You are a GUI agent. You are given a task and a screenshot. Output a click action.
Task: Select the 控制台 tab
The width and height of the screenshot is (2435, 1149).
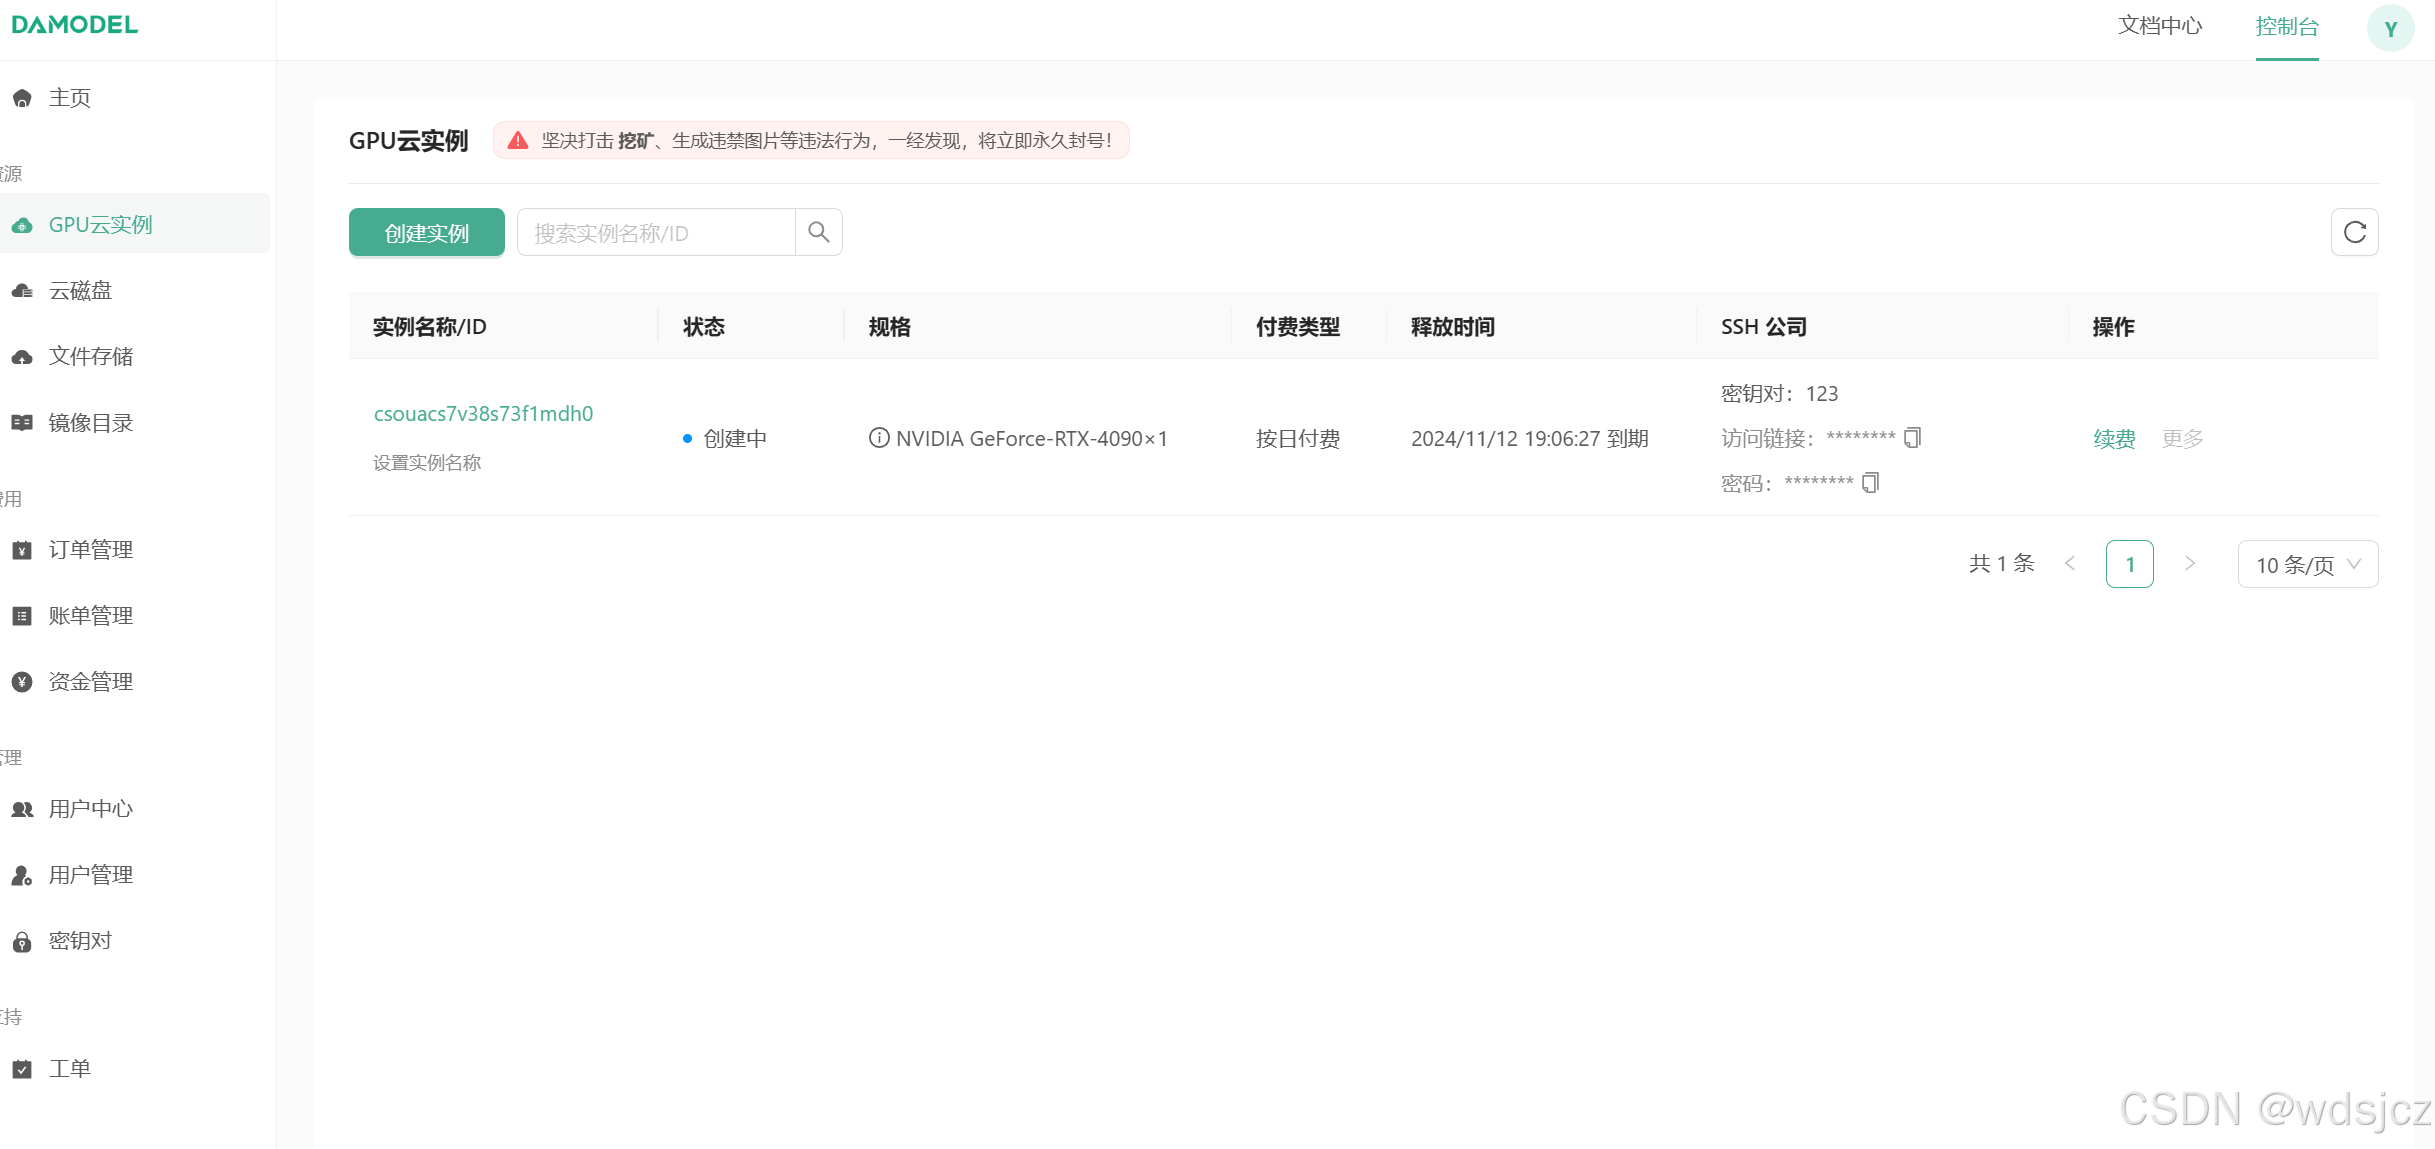[2286, 27]
